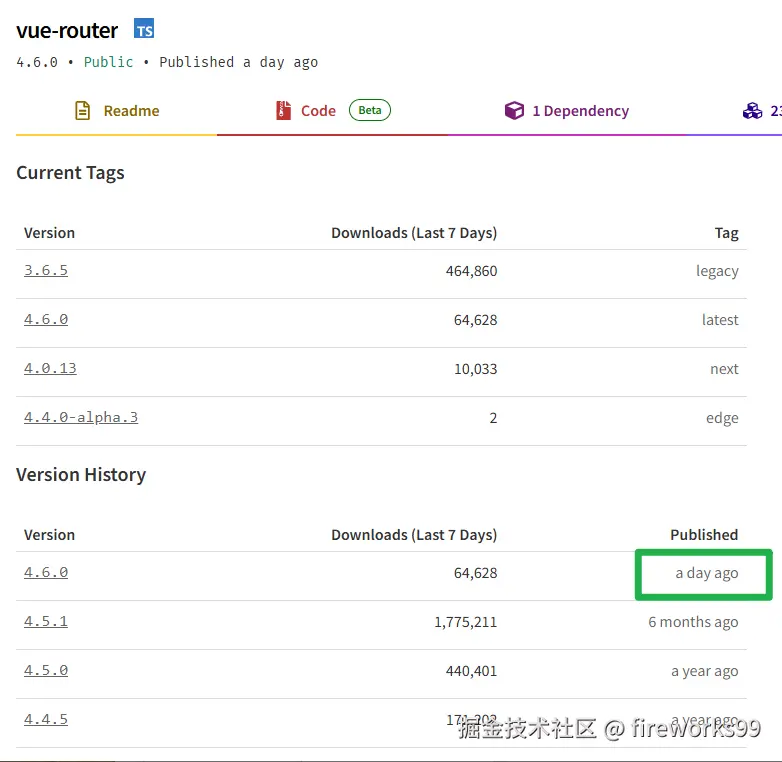
Task: Click '6 months ago' published cell
Action: [693, 622]
